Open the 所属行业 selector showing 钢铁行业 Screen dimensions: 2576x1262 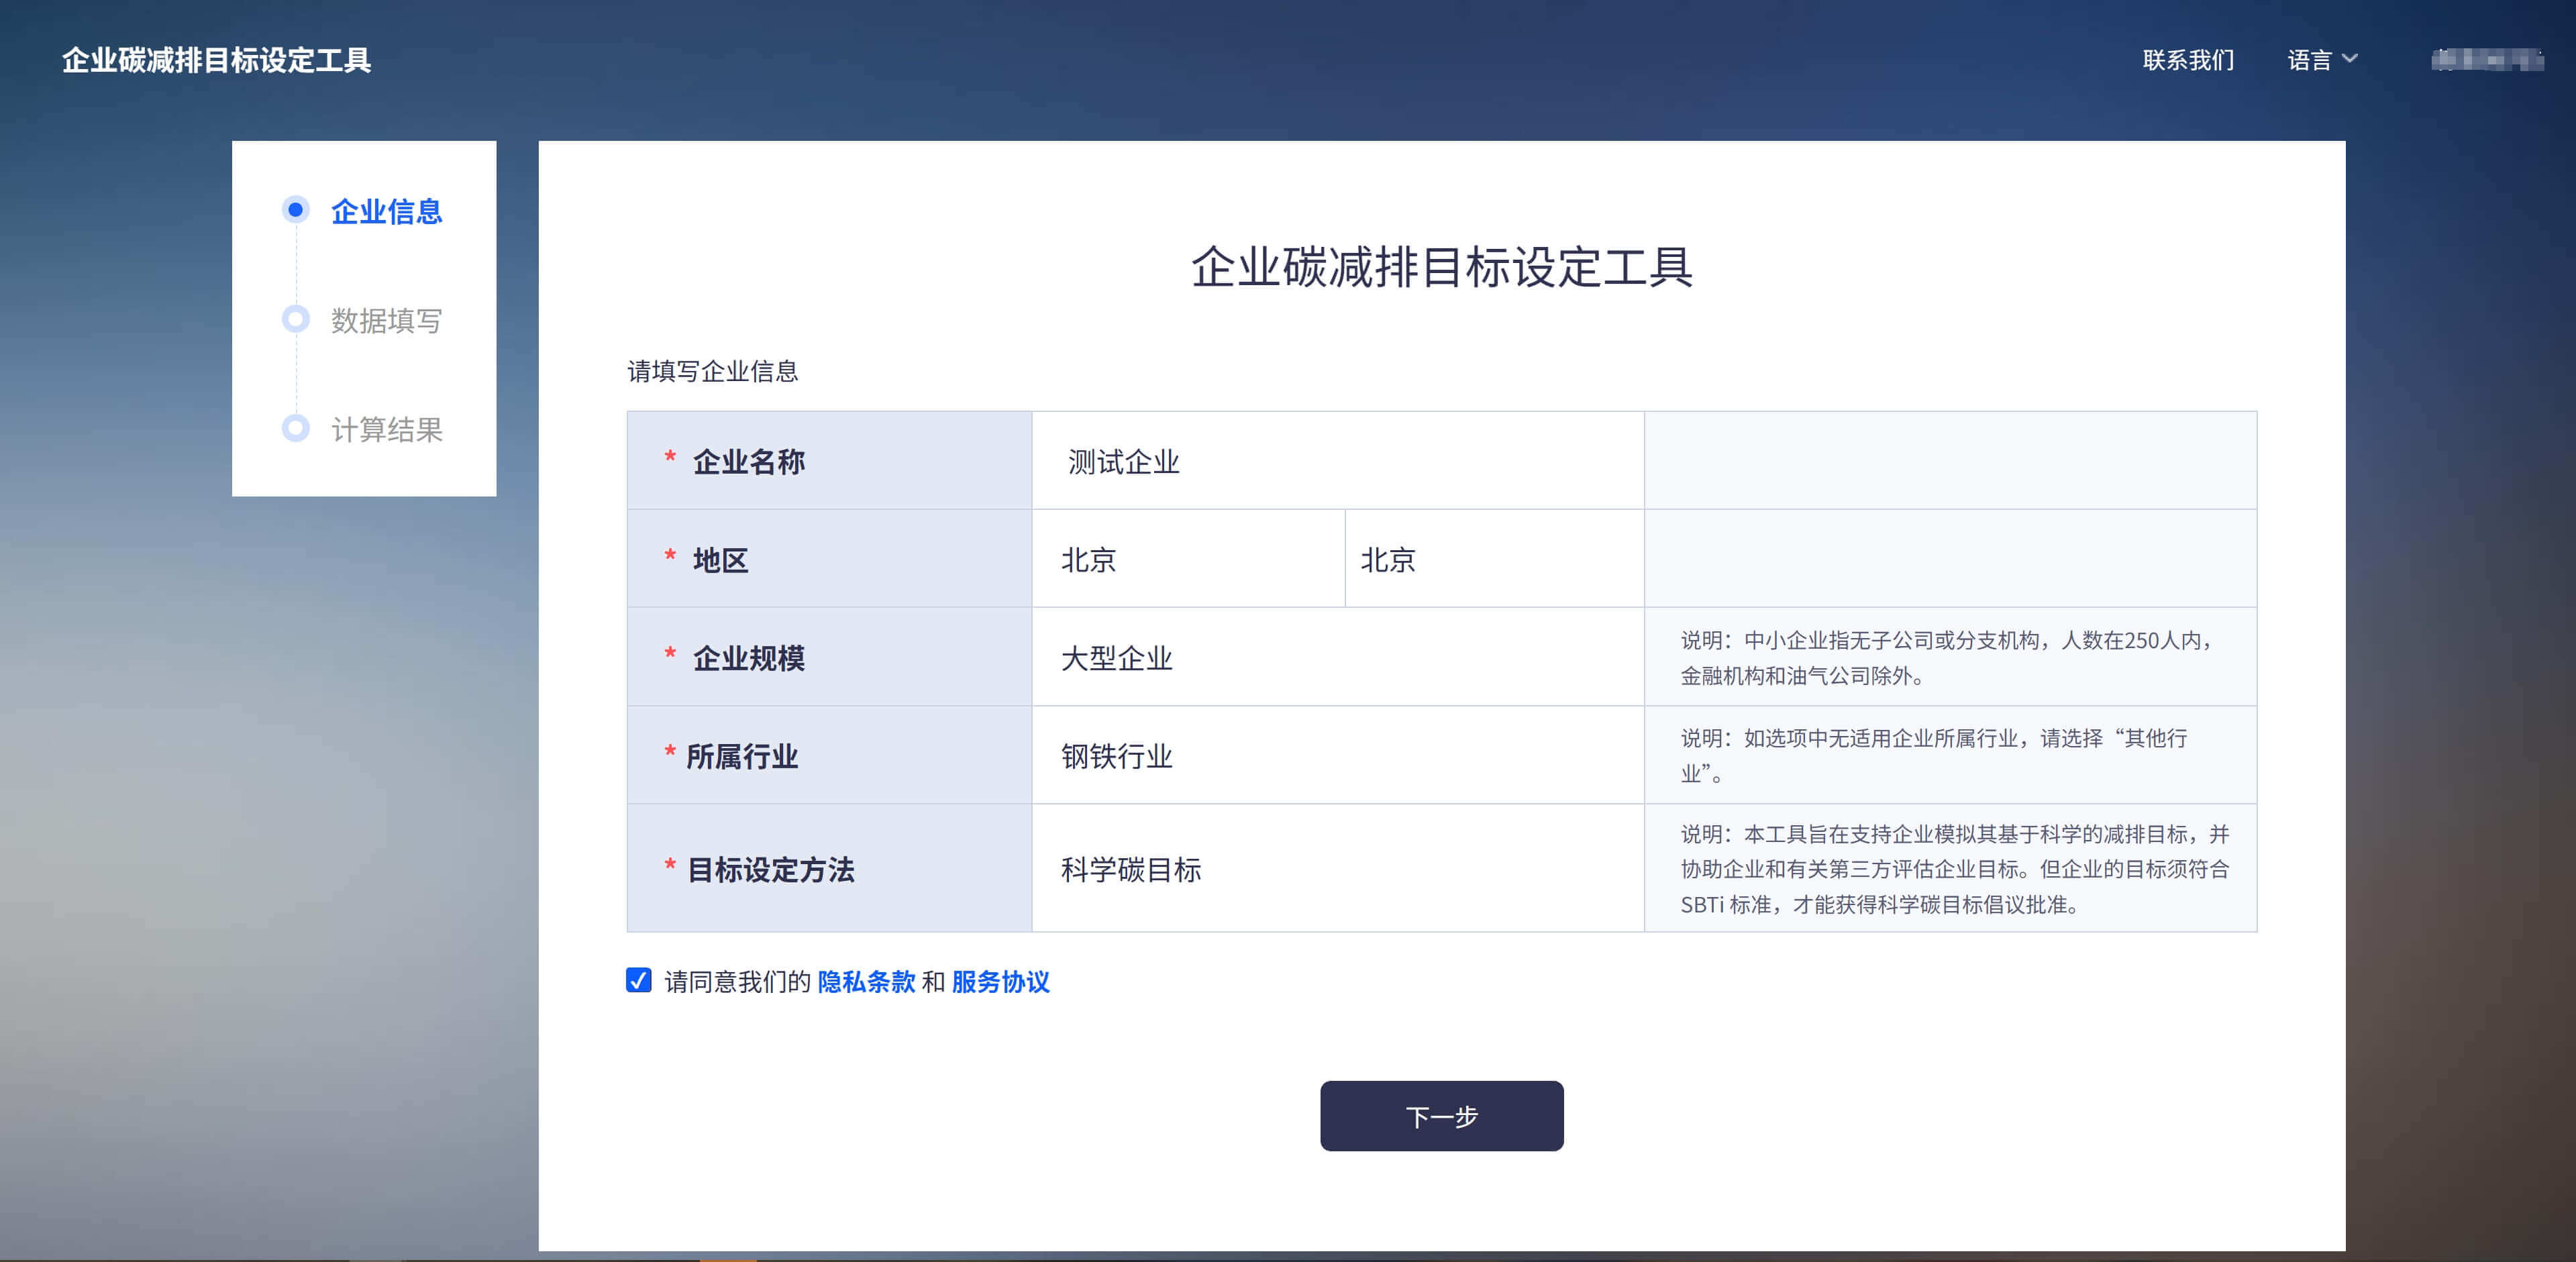1337,756
